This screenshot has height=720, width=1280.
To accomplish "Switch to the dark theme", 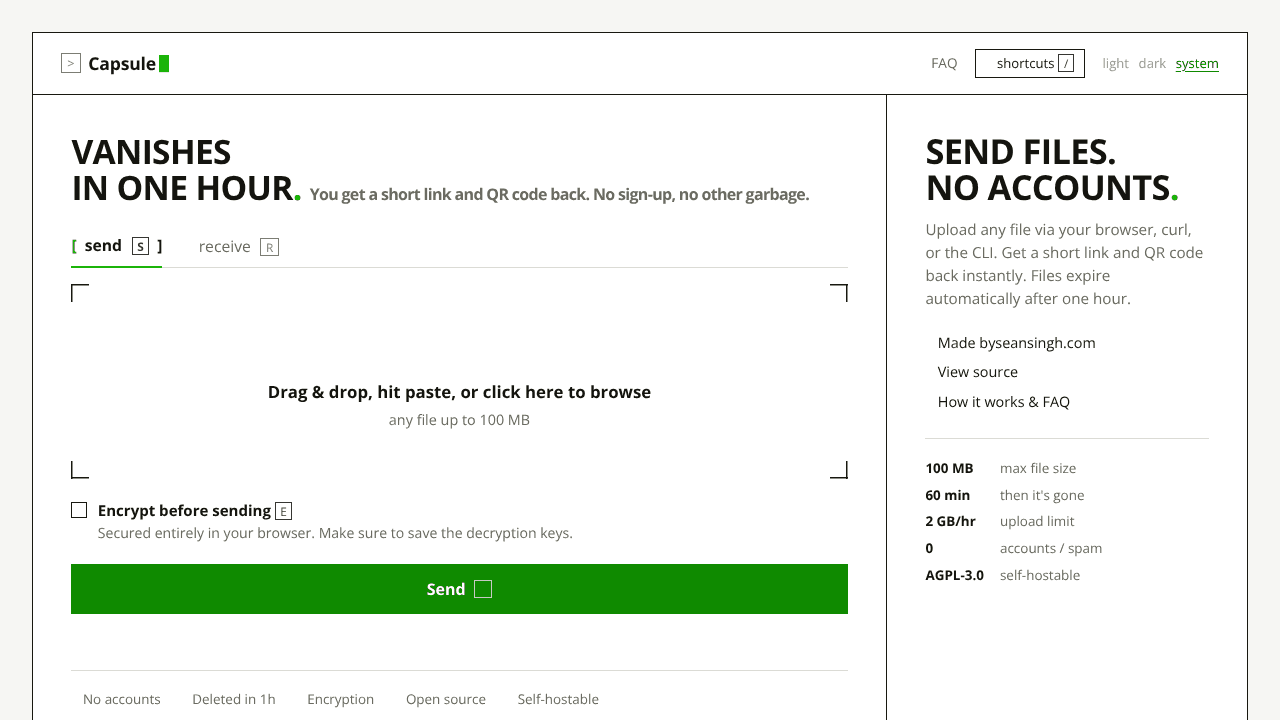I will click(1152, 63).
